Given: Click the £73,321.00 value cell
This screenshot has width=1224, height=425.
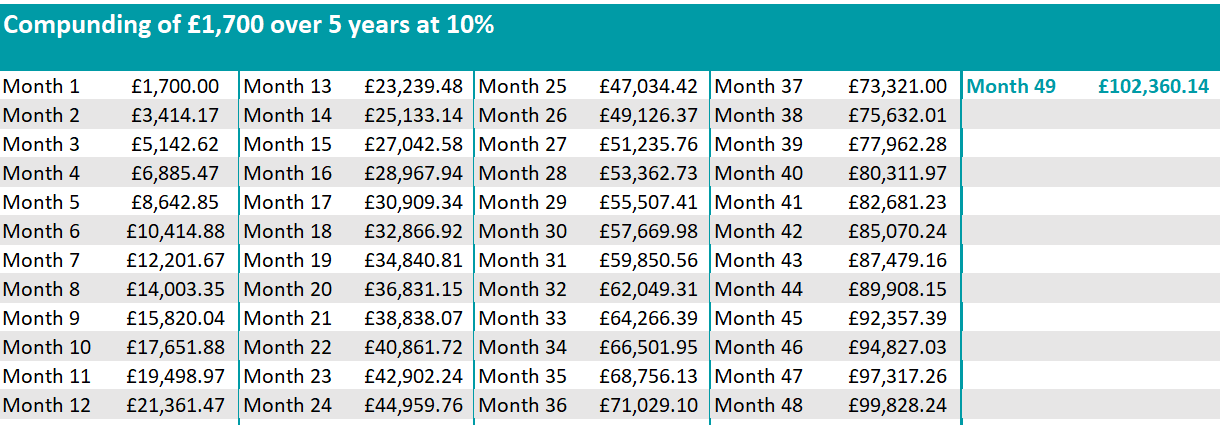Looking at the screenshot, I should [x=897, y=86].
